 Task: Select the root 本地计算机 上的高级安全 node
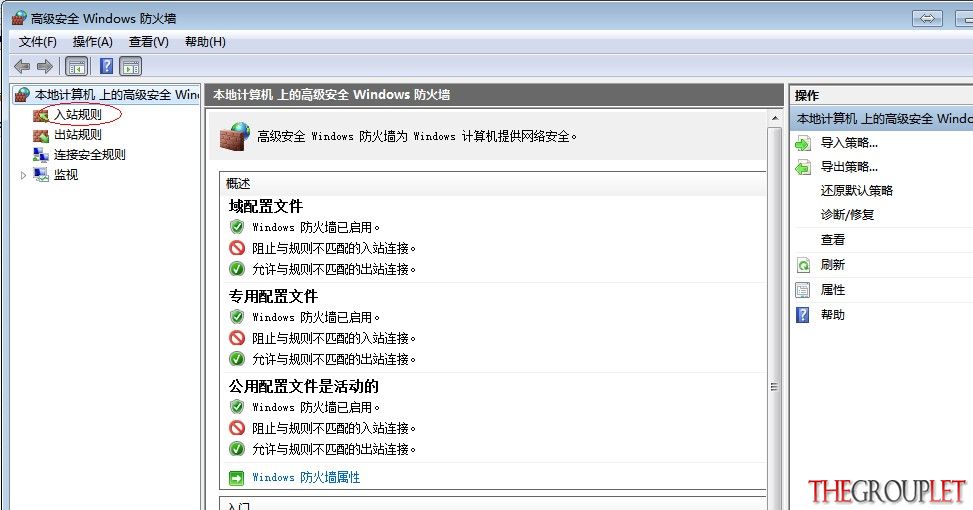click(x=117, y=95)
